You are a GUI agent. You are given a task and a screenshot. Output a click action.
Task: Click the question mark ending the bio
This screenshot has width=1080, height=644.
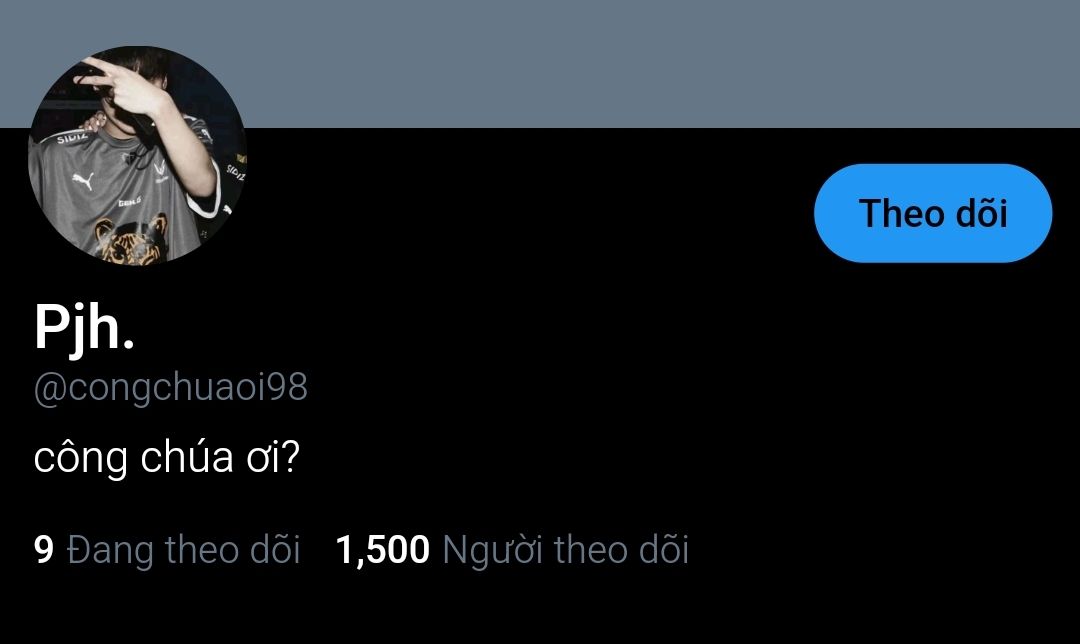292,456
